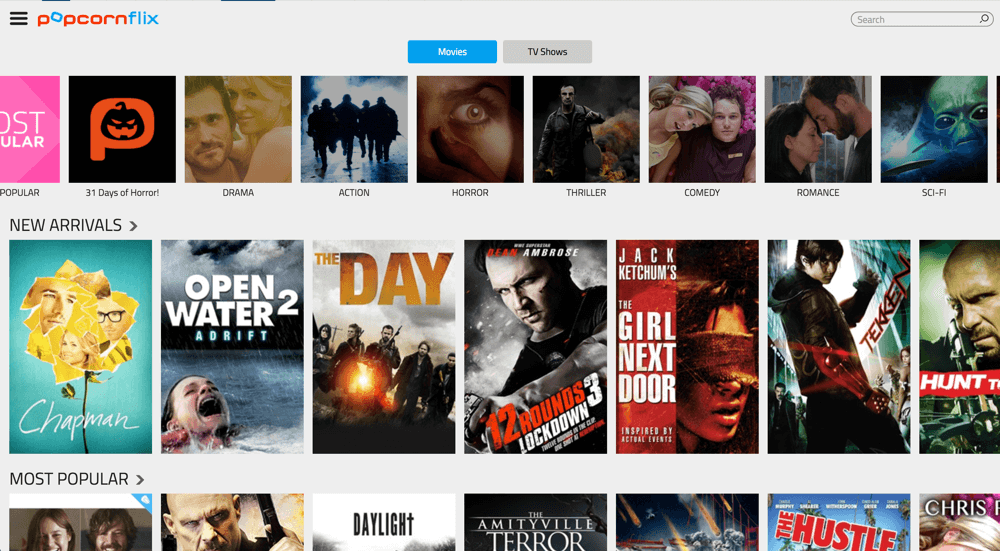The width and height of the screenshot is (1000, 551).
Task: Click the DRAMA text label
Action: point(238,193)
